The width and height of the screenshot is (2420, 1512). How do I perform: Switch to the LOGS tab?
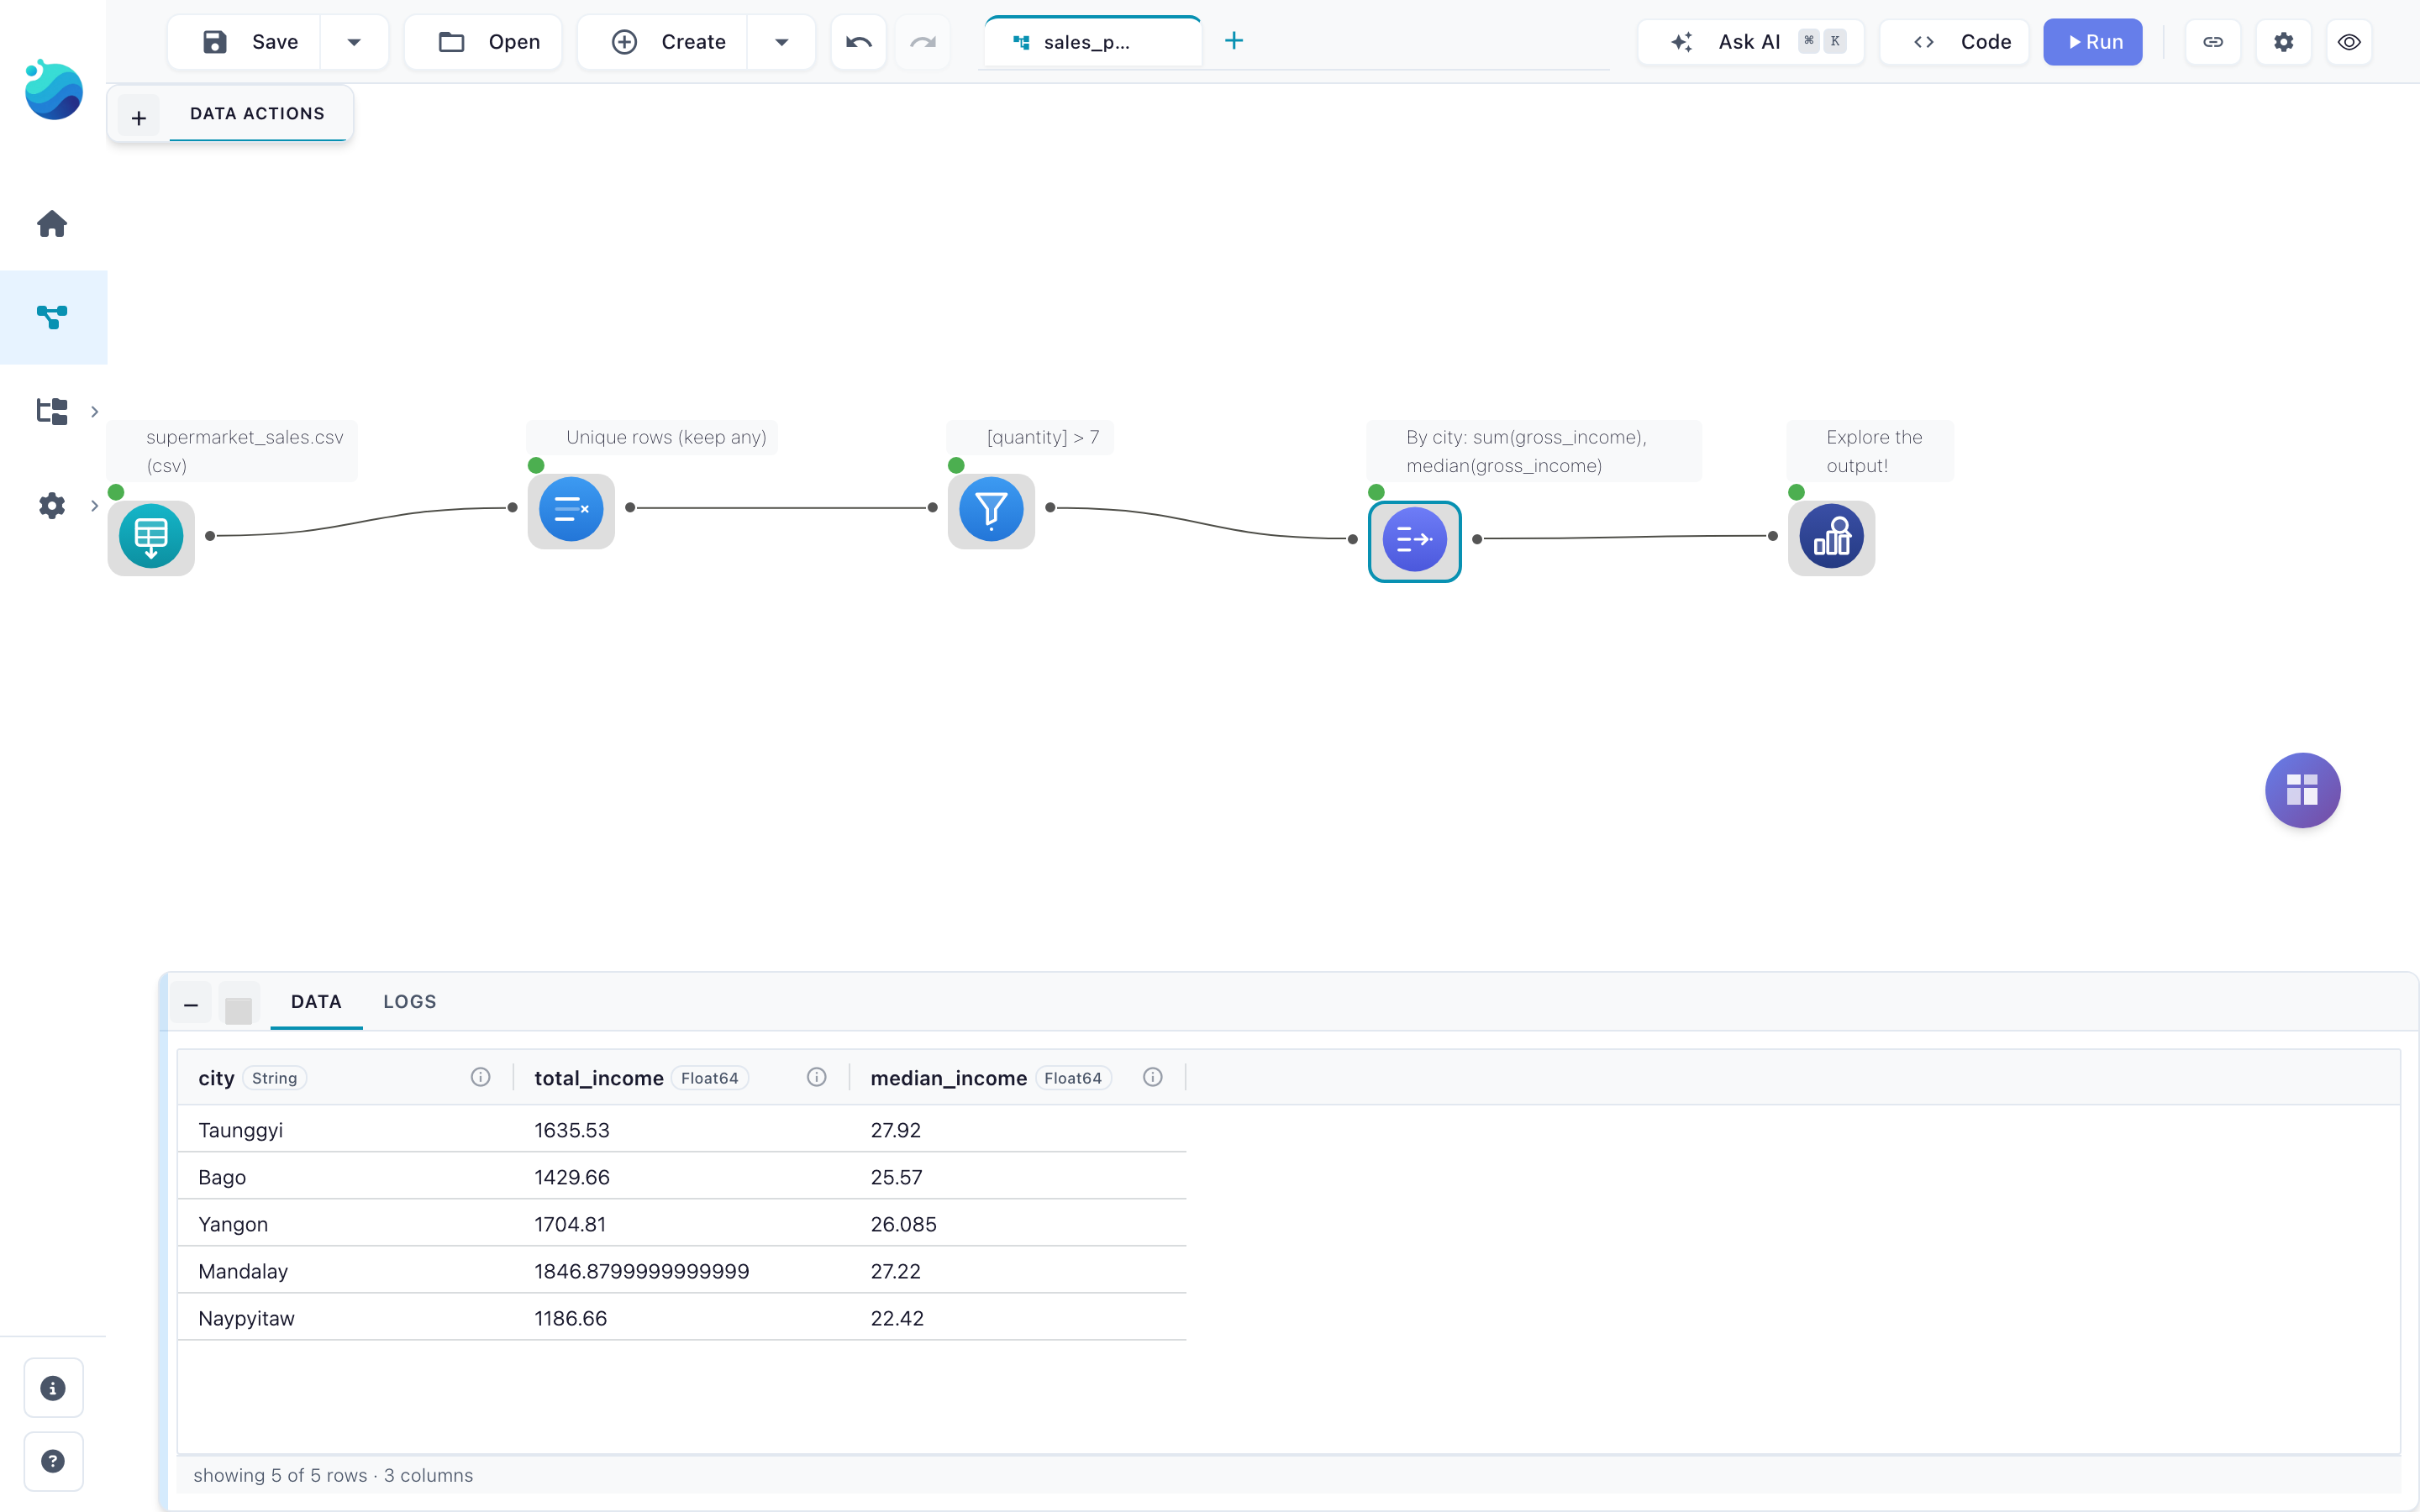[410, 1001]
